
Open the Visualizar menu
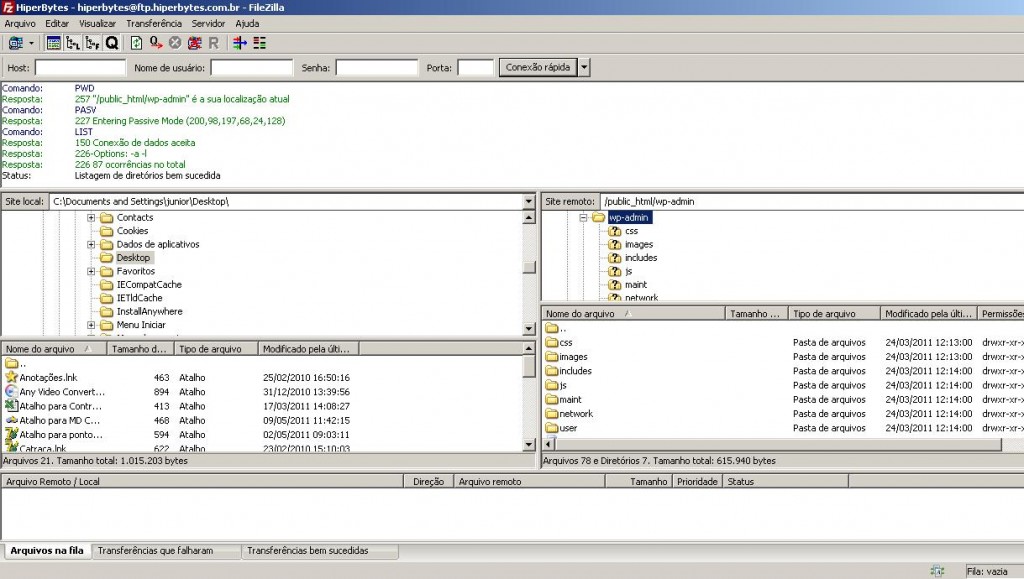pos(97,23)
